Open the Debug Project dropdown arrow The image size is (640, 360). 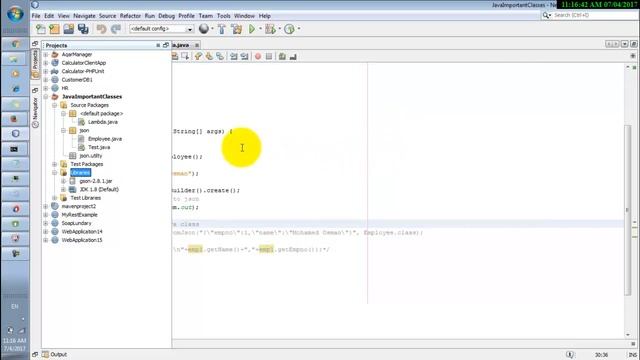point(279,29)
